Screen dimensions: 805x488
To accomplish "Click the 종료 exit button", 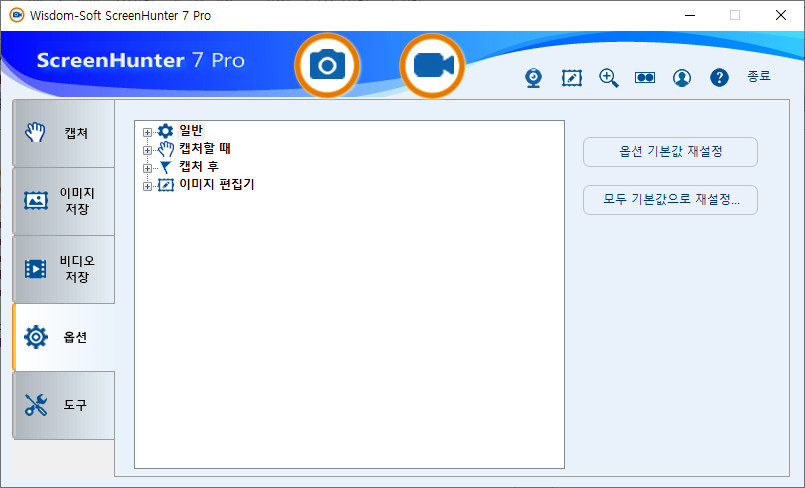I will pos(759,76).
